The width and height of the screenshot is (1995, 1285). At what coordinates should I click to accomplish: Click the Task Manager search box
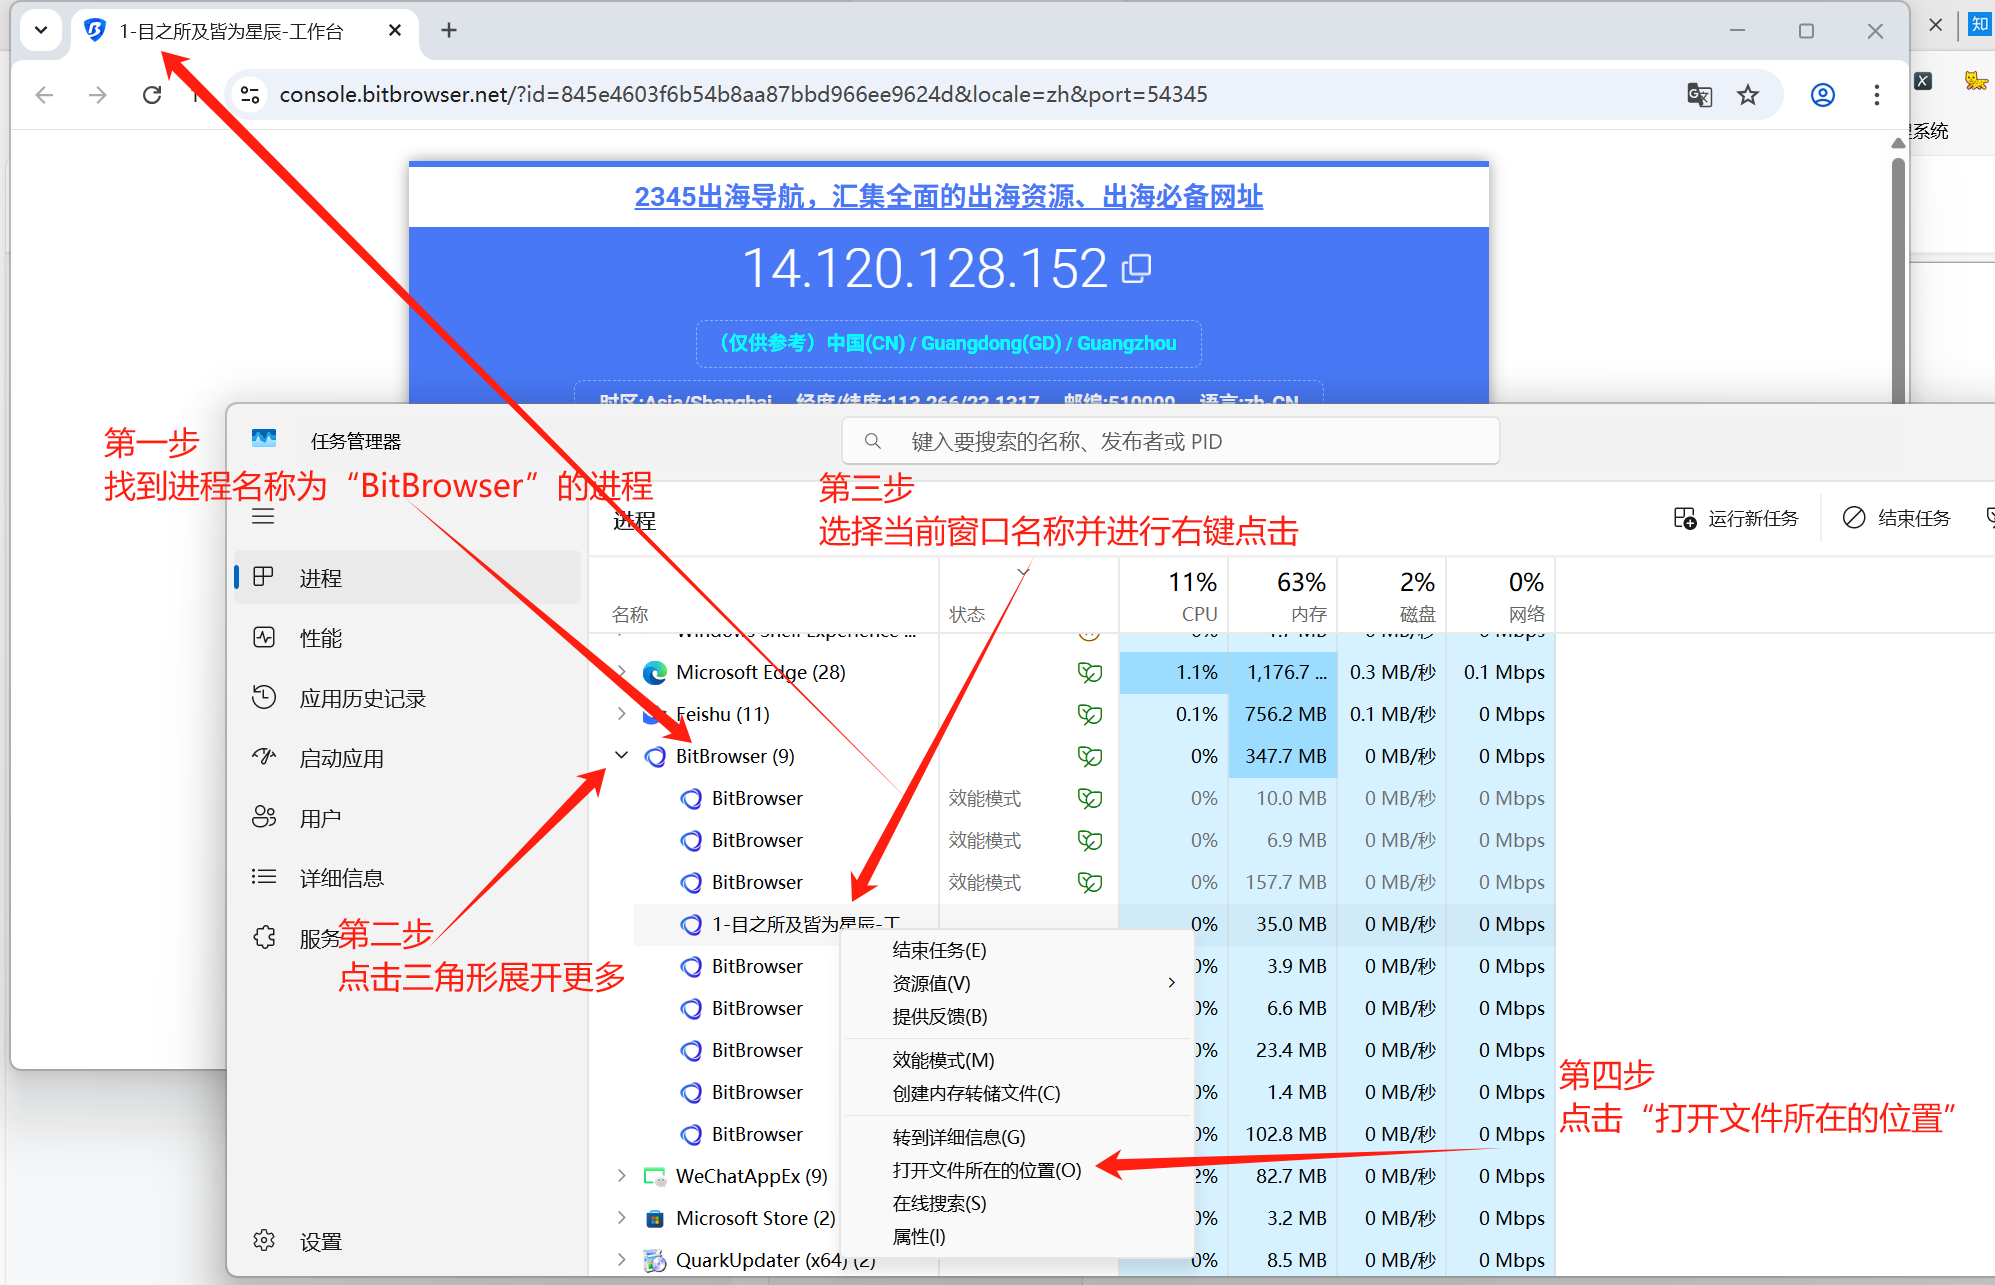tap(1170, 441)
